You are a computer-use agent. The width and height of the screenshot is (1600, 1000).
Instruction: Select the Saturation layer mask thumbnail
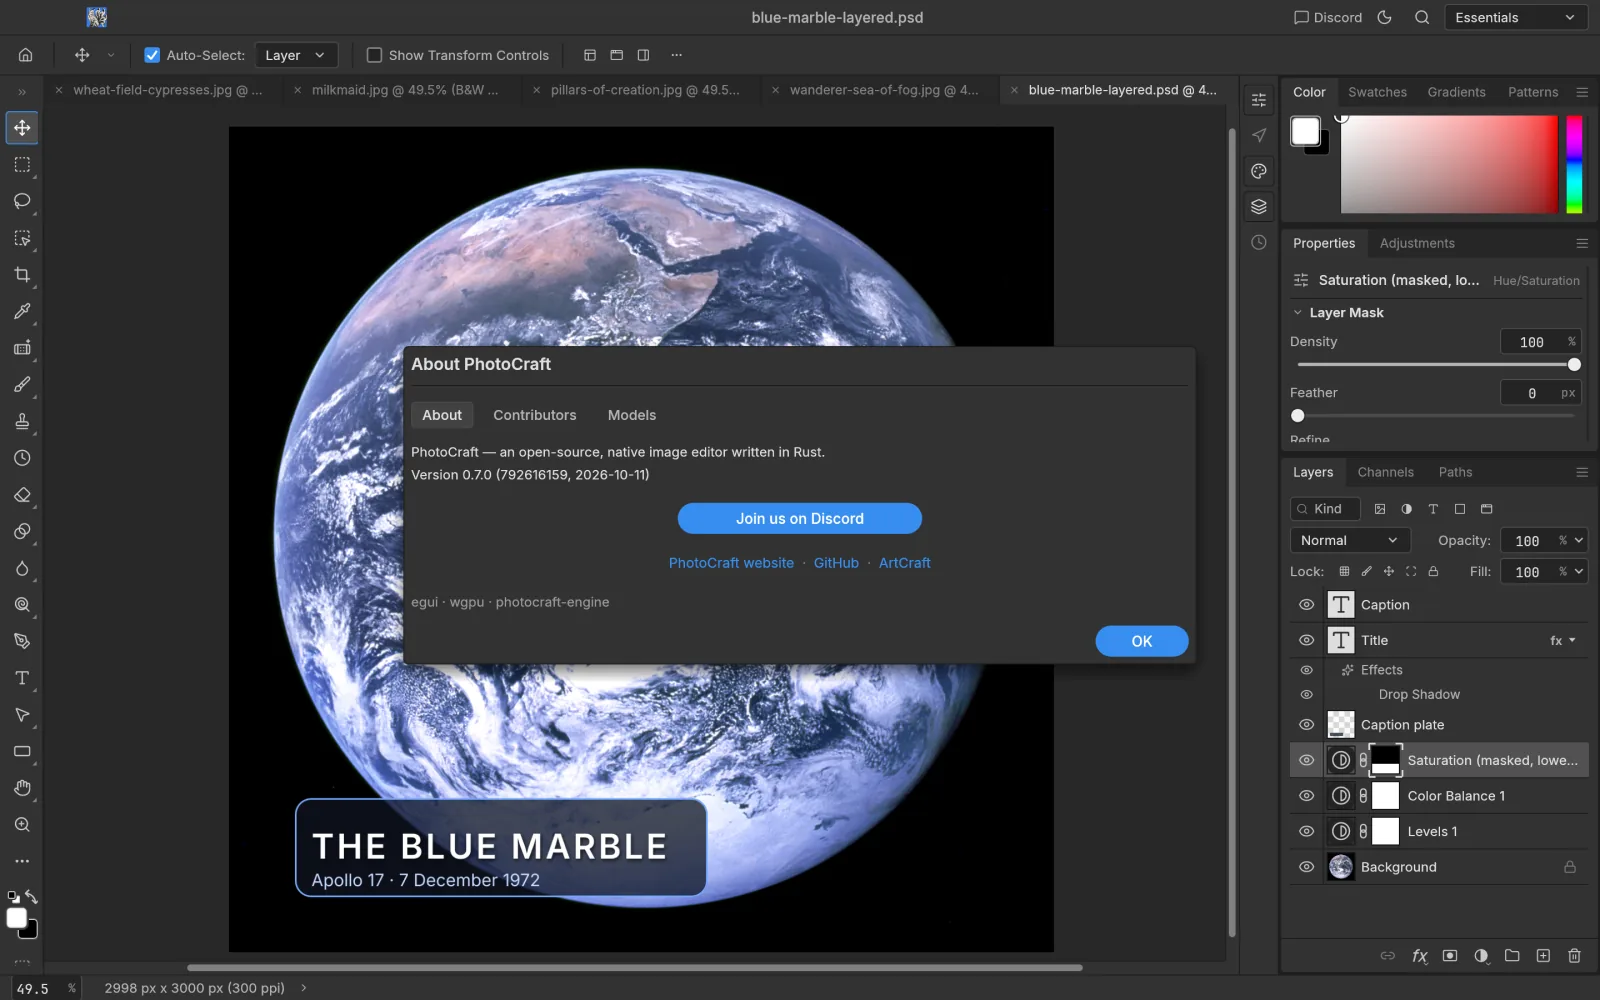coord(1385,760)
